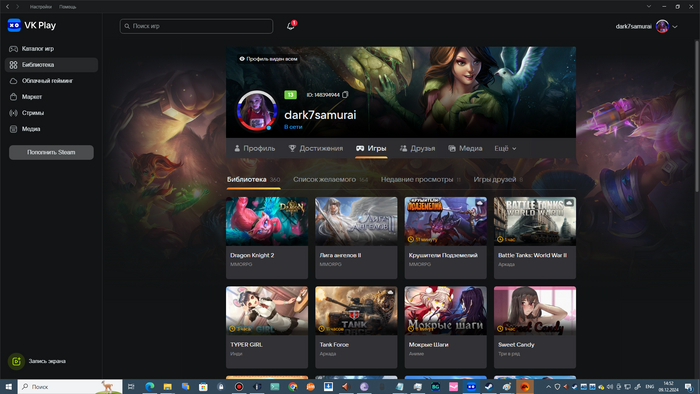
Task: Open the Настройки menu
Action: 41,7
